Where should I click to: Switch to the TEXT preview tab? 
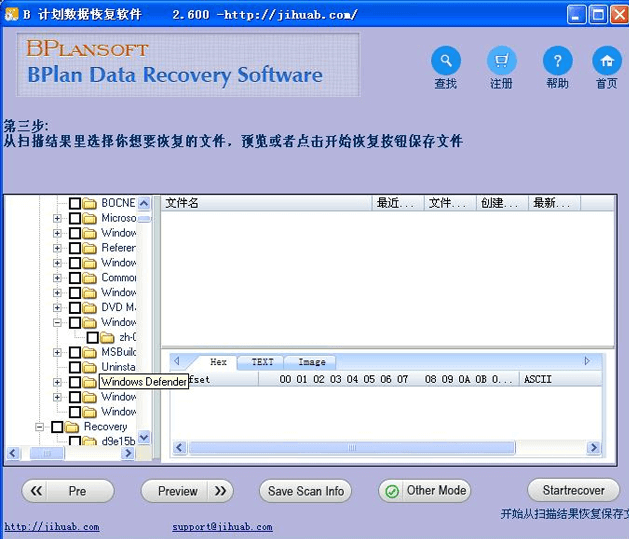pos(262,362)
